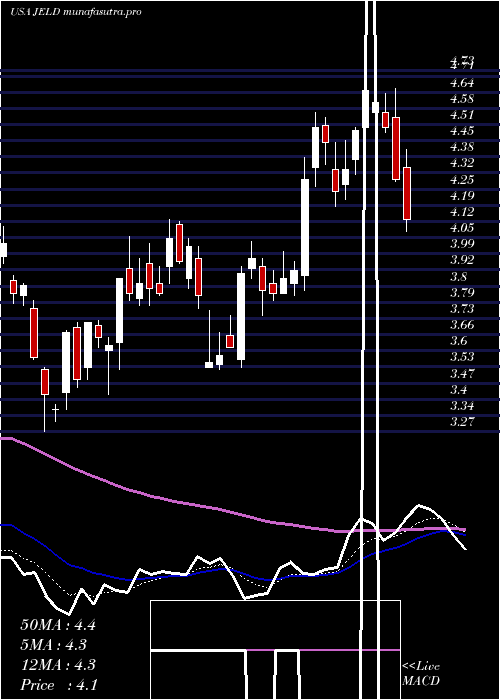This screenshot has width=500, height=700.
Task: Select the 3.6 price axis label
Action: pyautogui.click(x=458, y=341)
